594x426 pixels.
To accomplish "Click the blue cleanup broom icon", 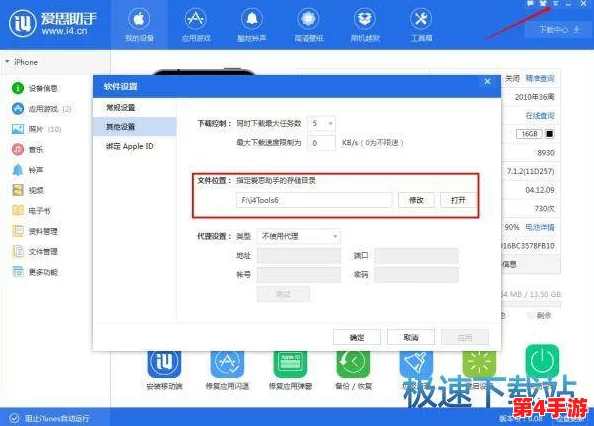I will [x=416, y=363].
